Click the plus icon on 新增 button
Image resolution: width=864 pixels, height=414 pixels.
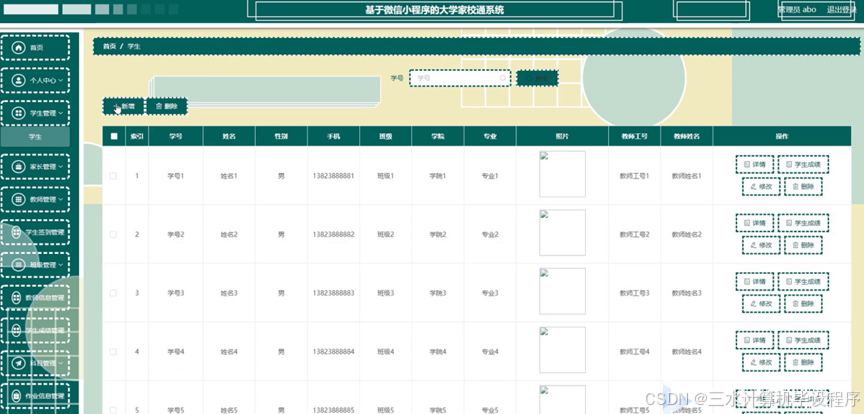pos(115,106)
